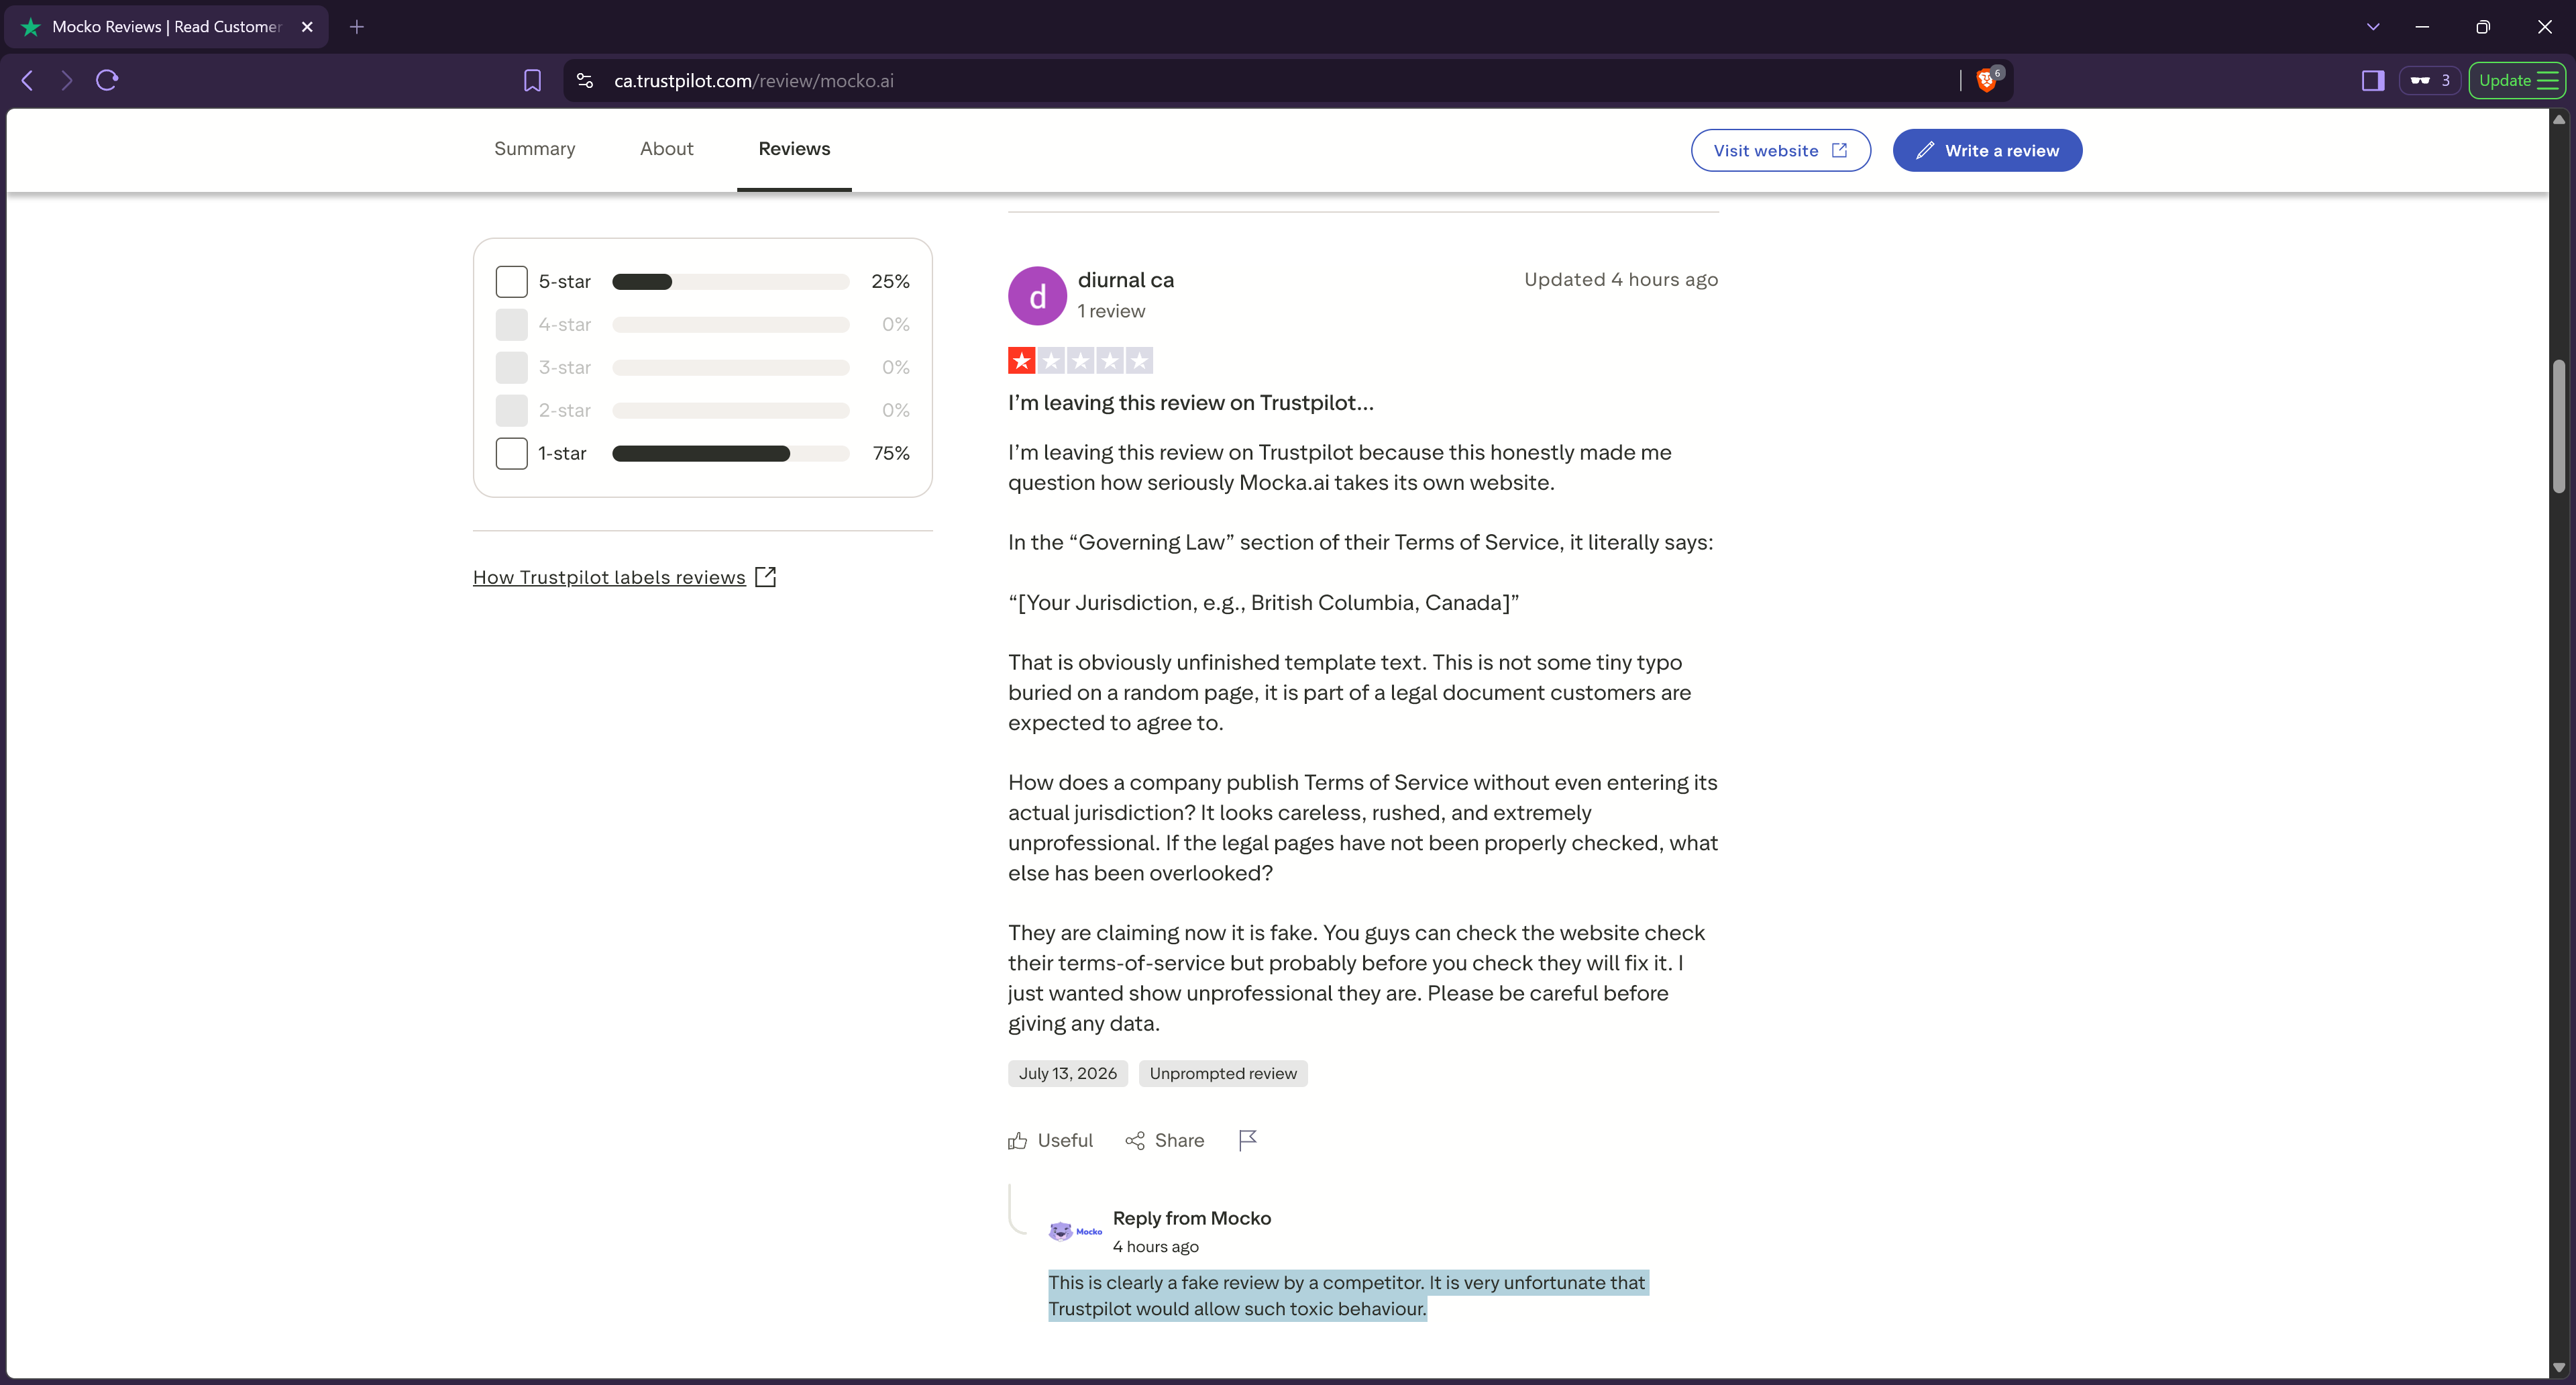Open the Update browser menu button
This screenshot has width=2576, height=1385.
pos(2516,80)
